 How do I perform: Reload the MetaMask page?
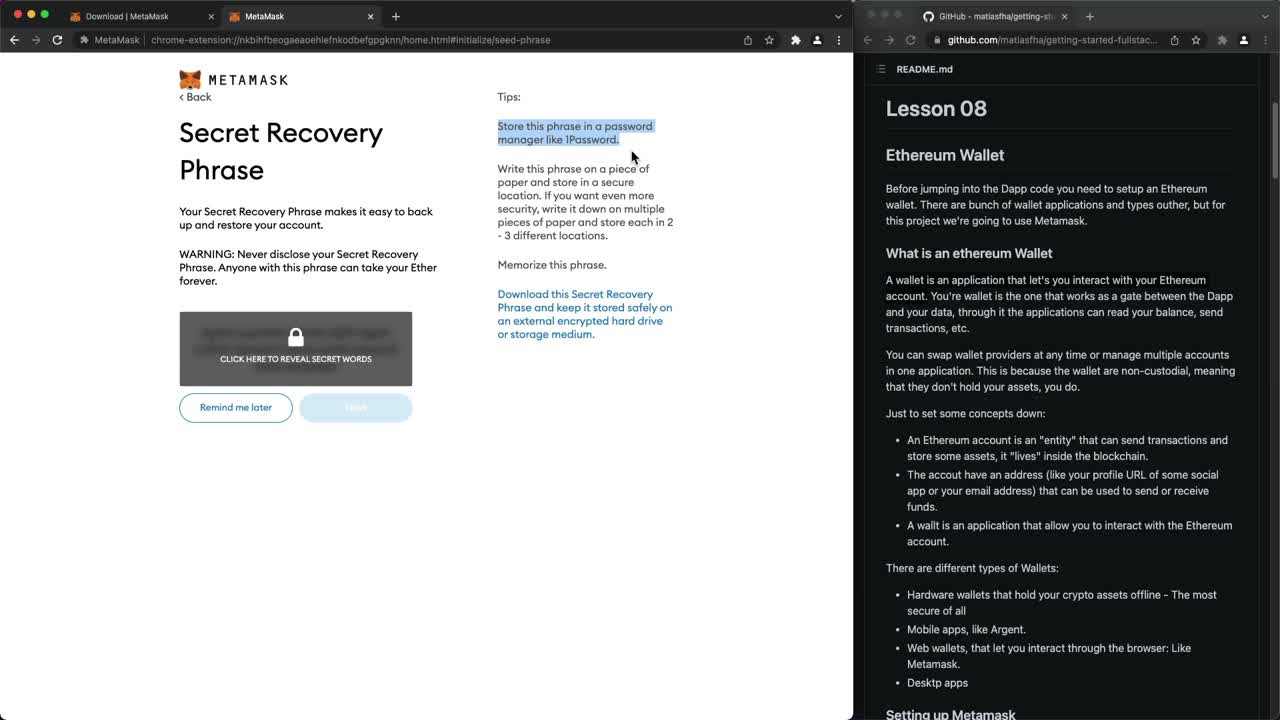(57, 40)
